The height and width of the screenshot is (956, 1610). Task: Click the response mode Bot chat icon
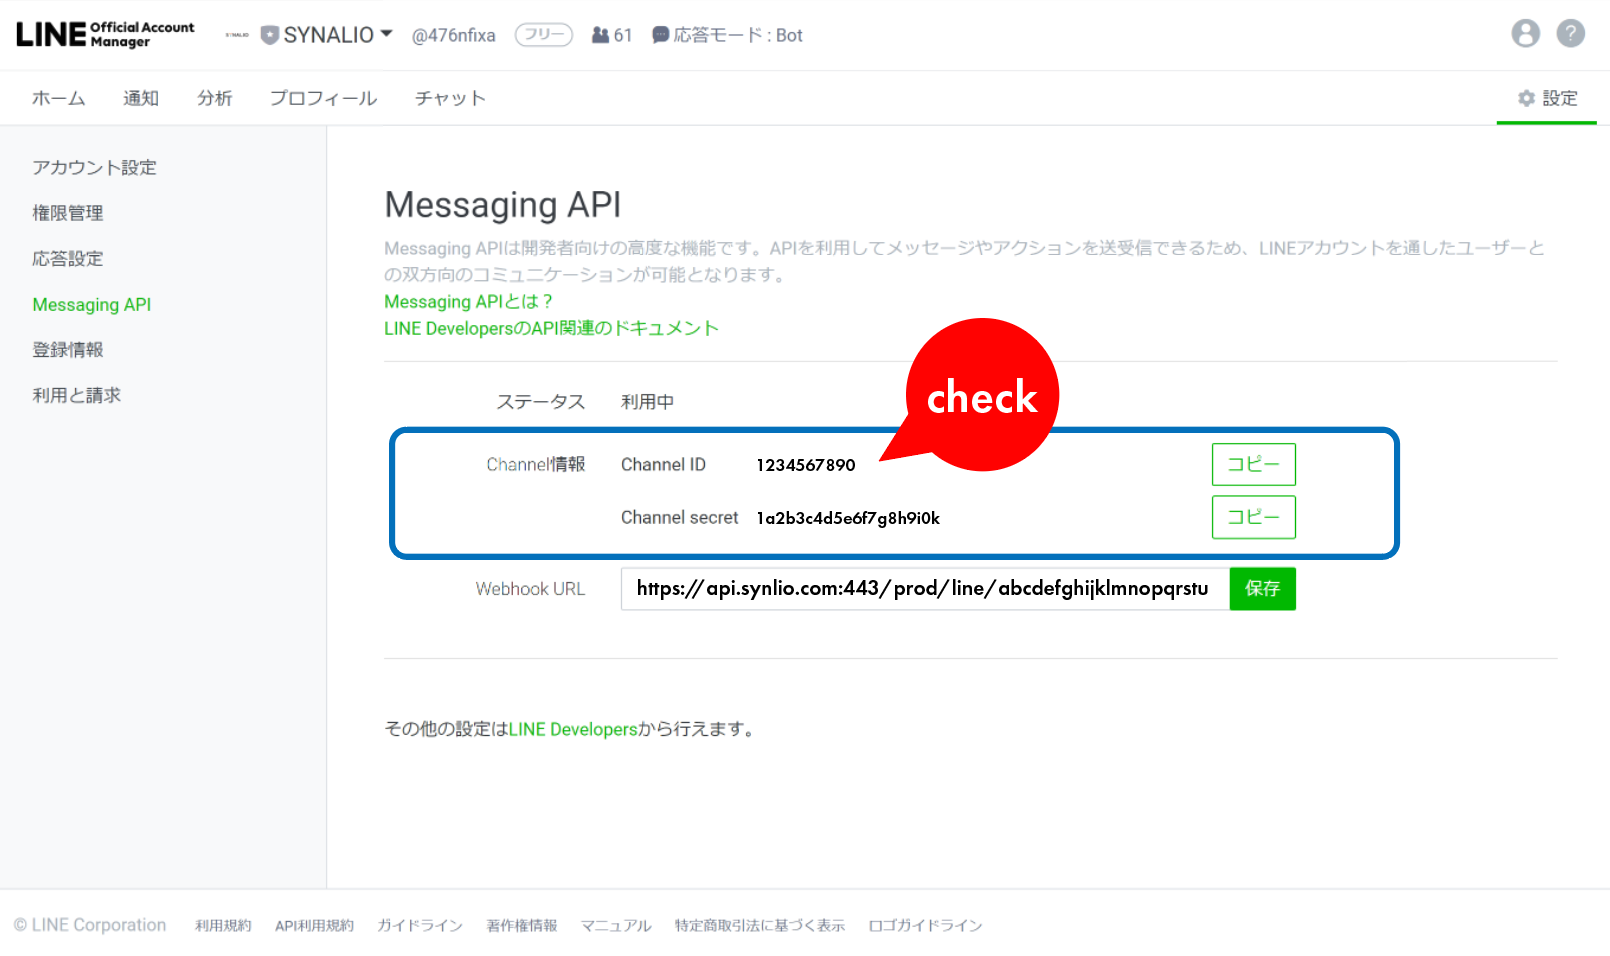point(661,35)
